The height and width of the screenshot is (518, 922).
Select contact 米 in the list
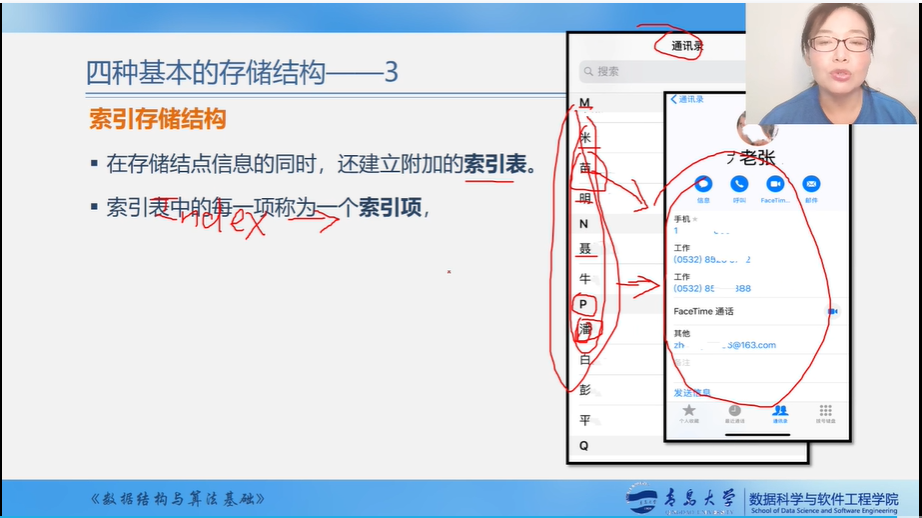pos(586,137)
